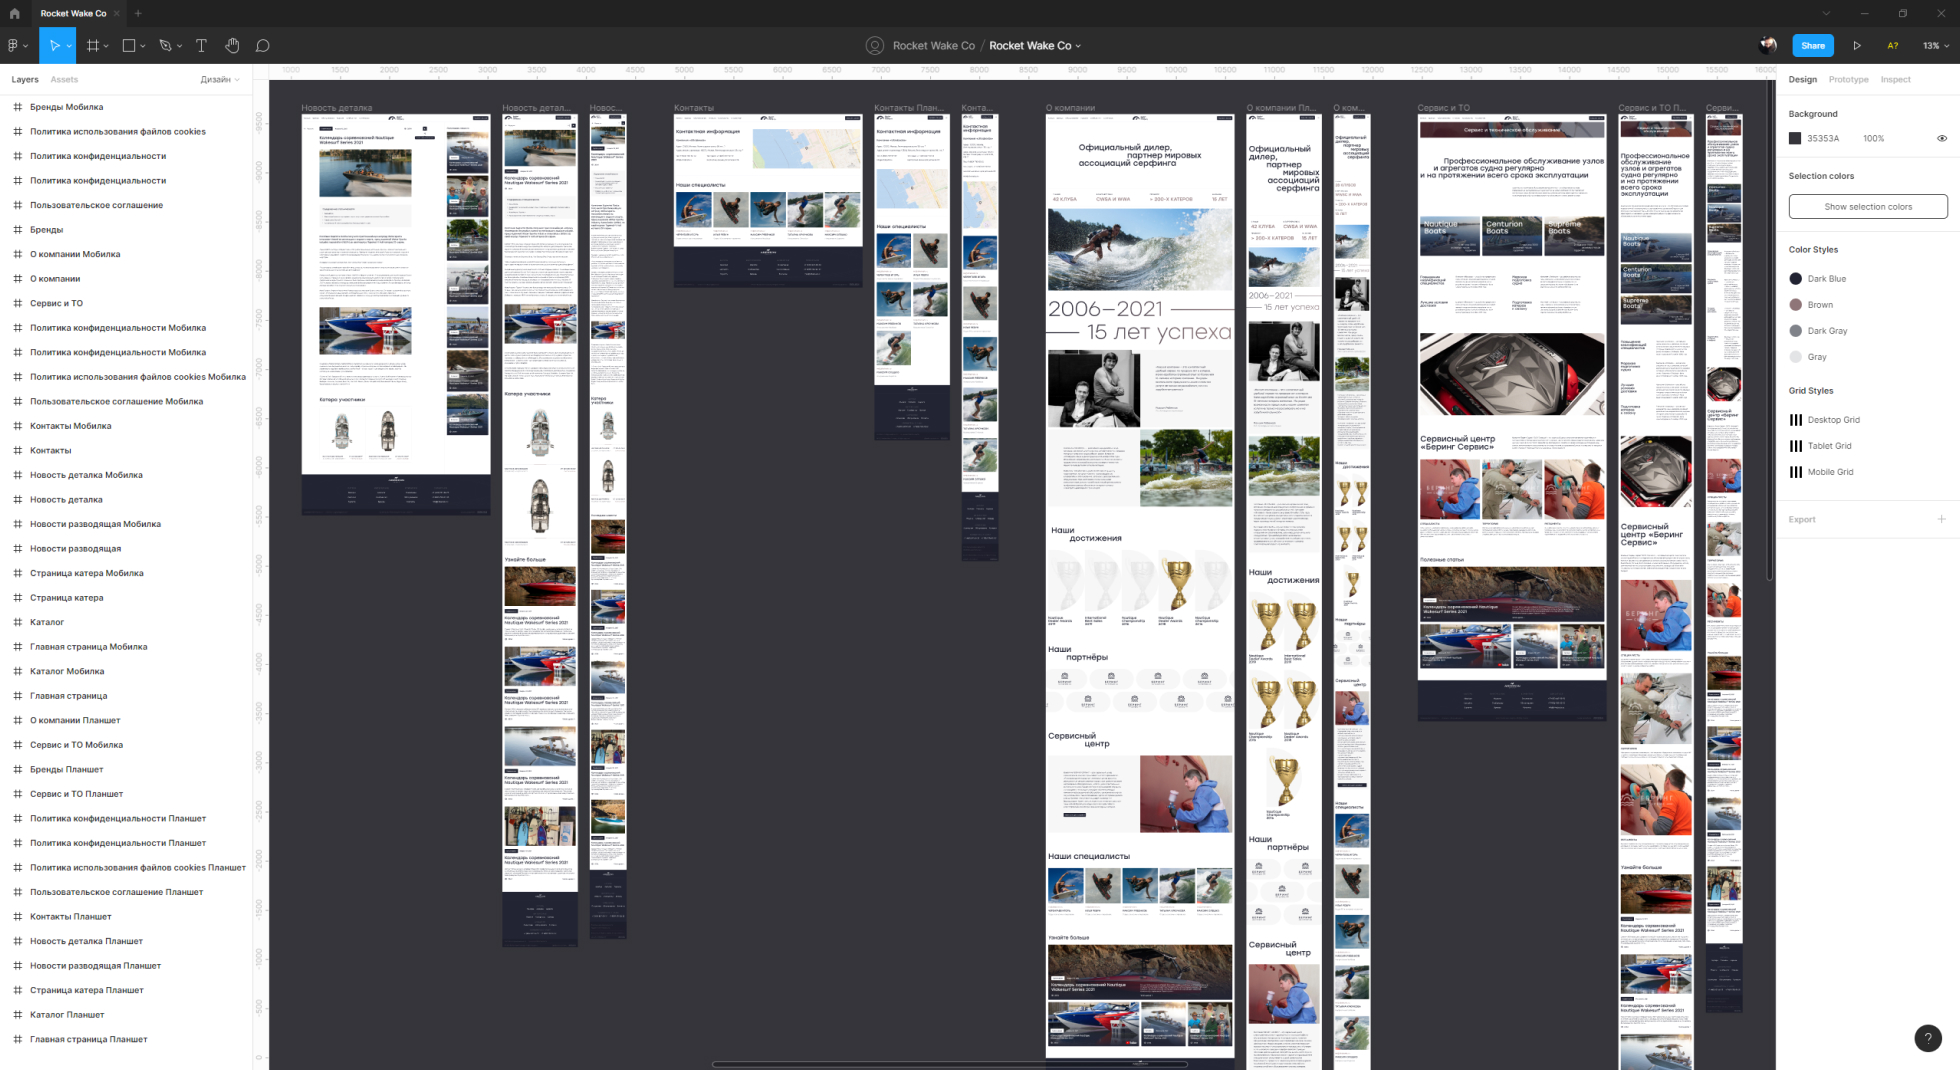Click the Show selection colors button
The height and width of the screenshot is (1070, 1960).
[x=1867, y=207]
